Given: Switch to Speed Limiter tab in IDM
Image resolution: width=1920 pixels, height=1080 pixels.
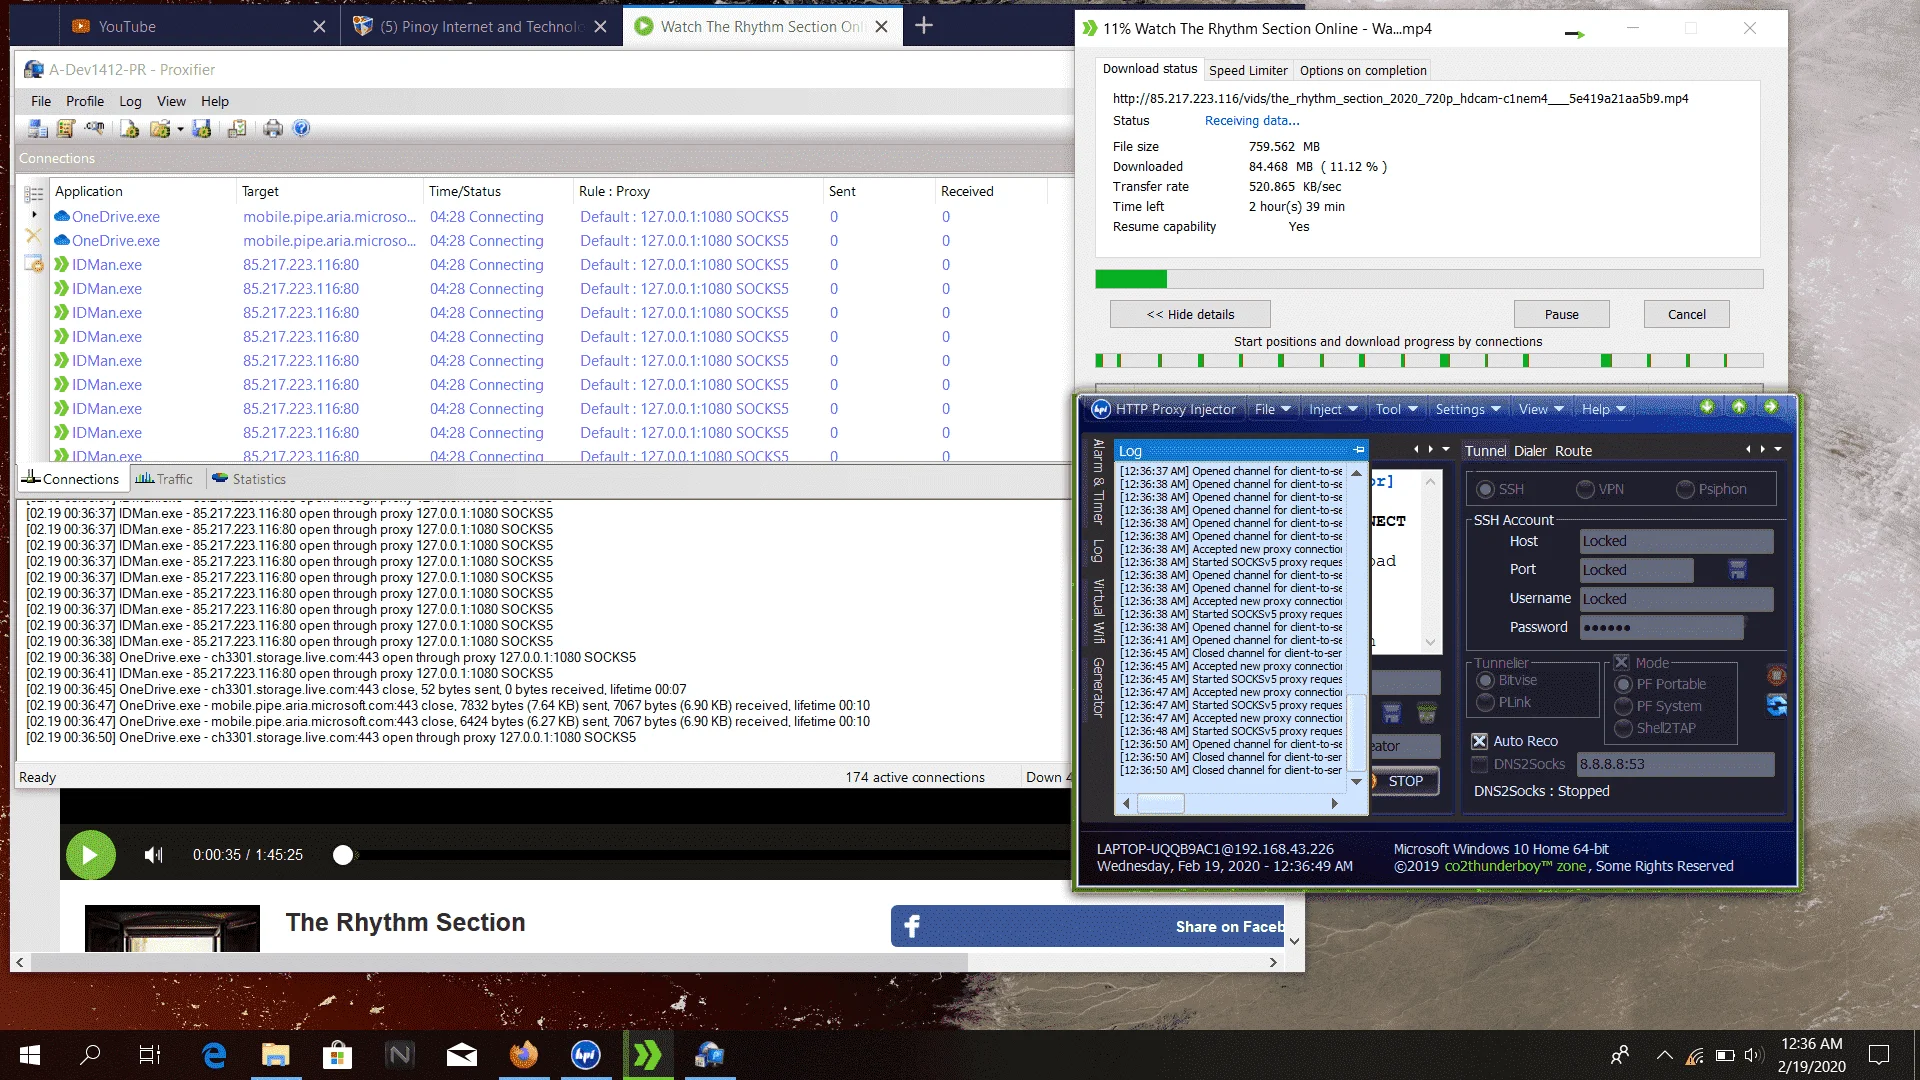Looking at the screenshot, I should coord(1247,70).
